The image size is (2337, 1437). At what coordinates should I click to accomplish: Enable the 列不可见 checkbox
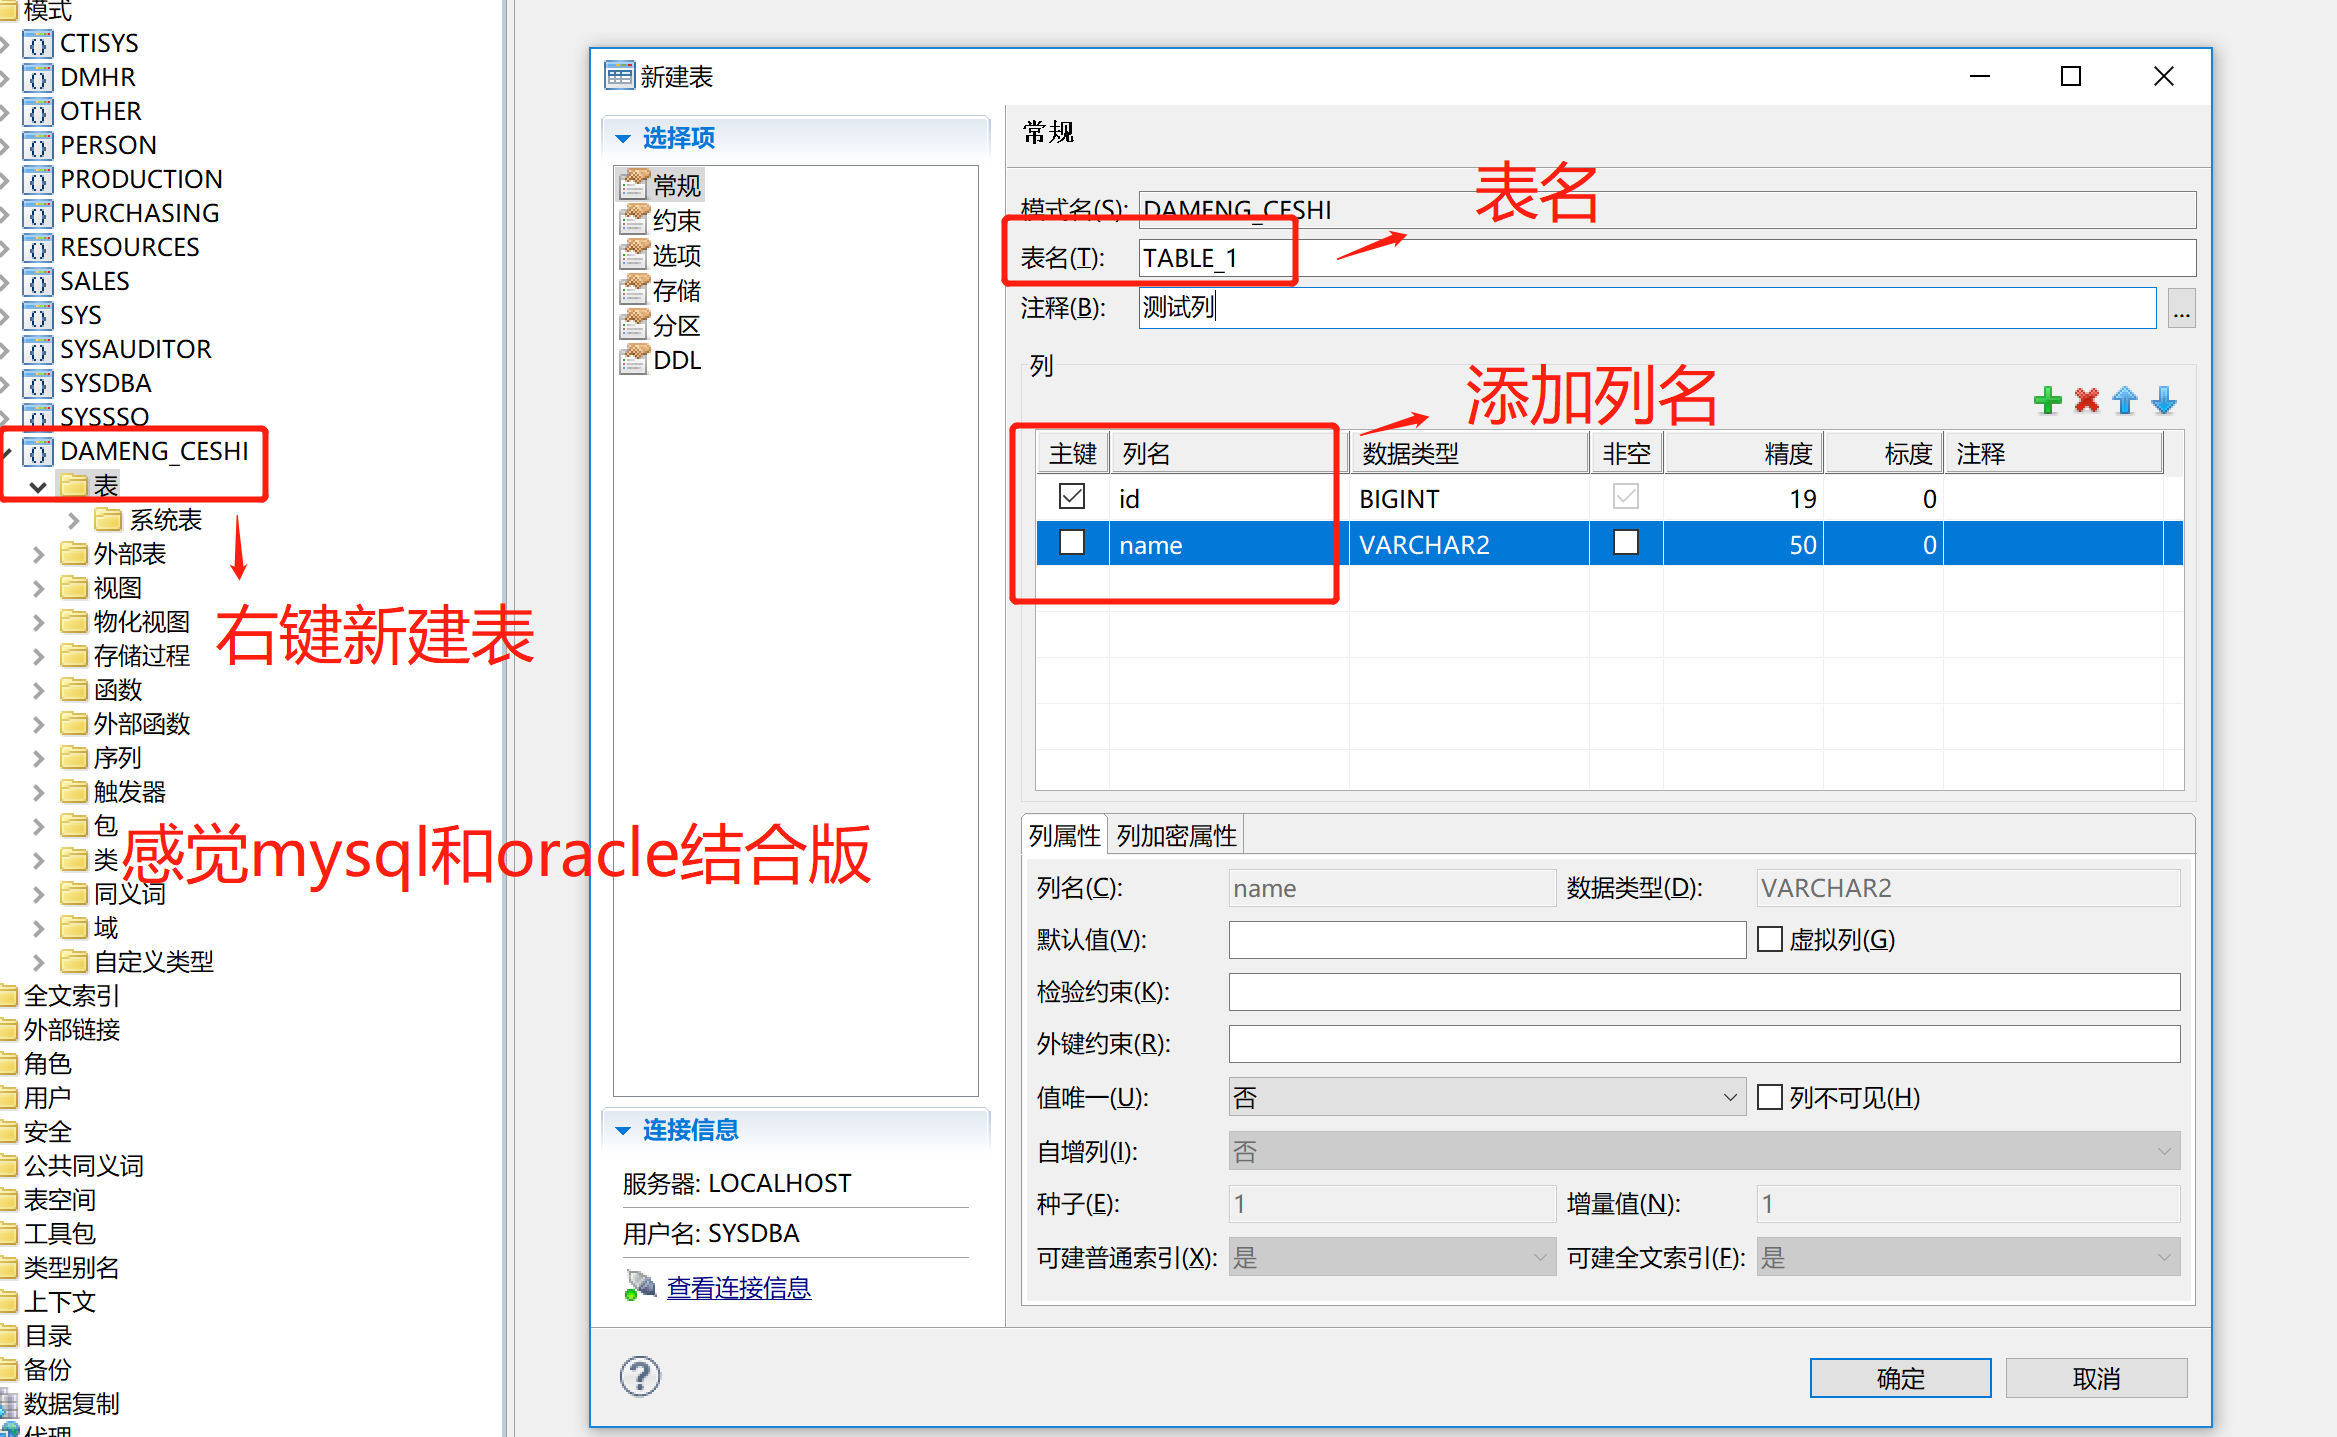point(1770,1097)
